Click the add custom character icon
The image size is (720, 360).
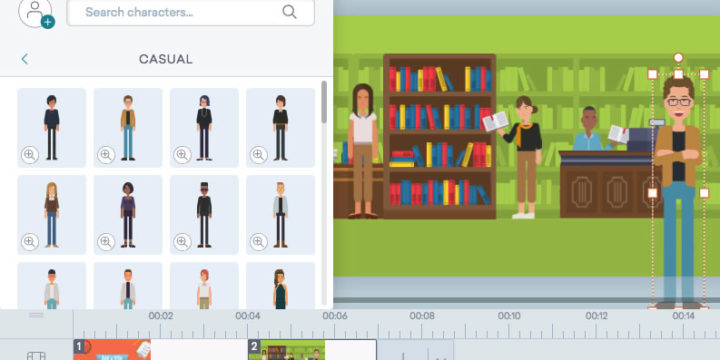(35, 13)
